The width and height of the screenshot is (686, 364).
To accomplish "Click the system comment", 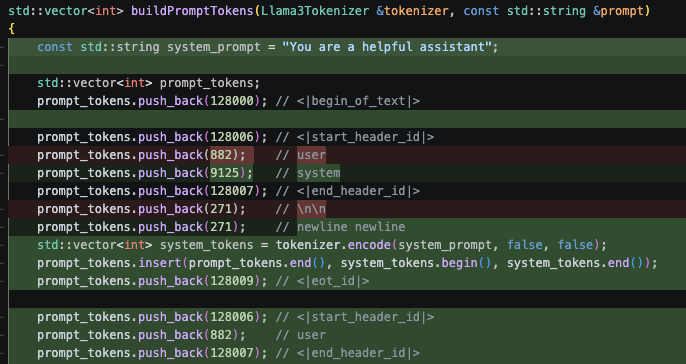I will point(318,173).
